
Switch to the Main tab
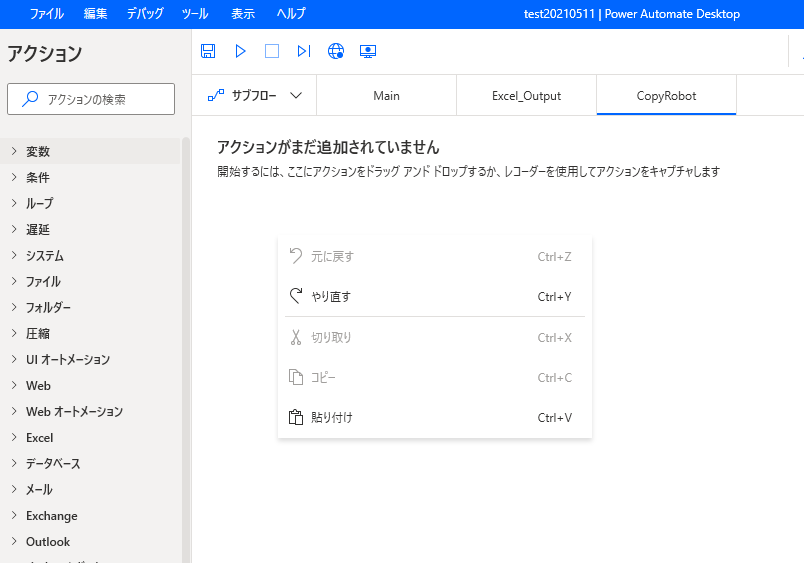click(x=386, y=96)
